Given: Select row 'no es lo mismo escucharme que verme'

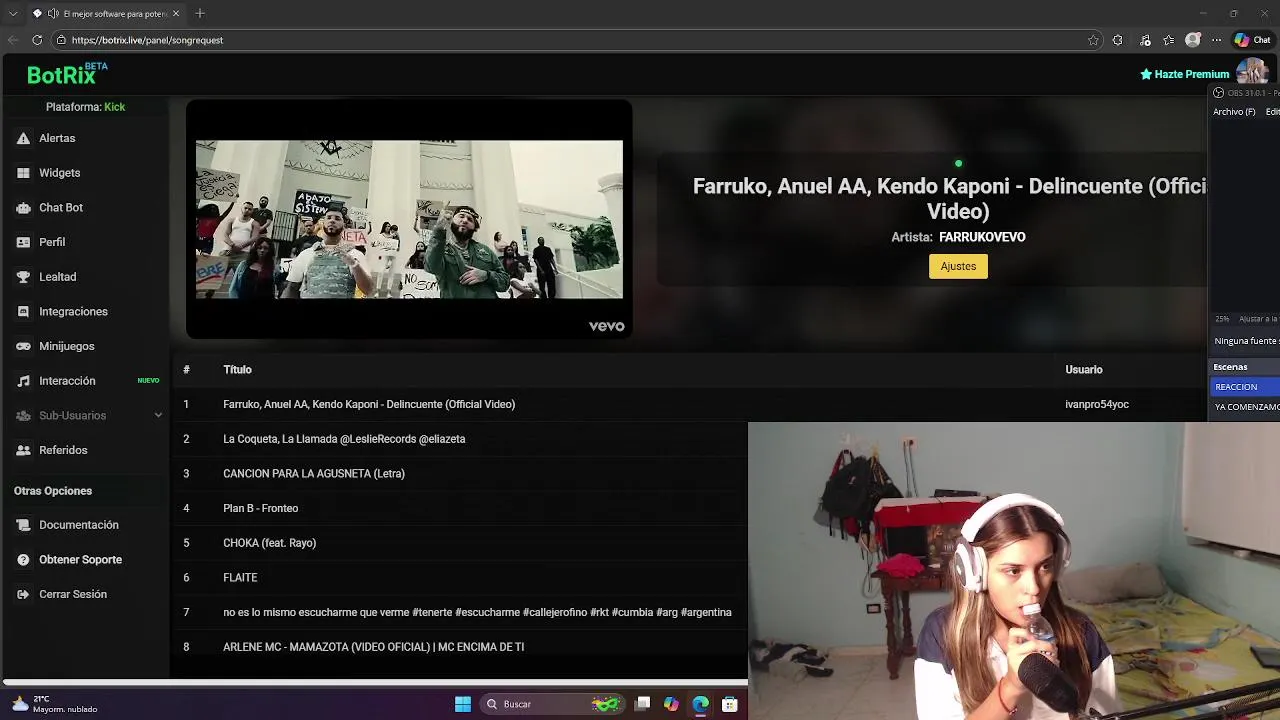Looking at the screenshot, I should pyautogui.click(x=477, y=612).
